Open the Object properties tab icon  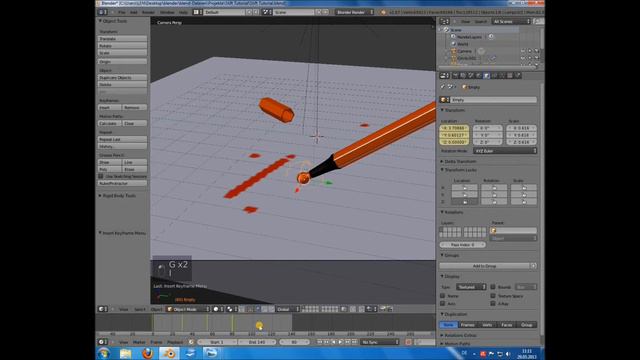click(487, 76)
